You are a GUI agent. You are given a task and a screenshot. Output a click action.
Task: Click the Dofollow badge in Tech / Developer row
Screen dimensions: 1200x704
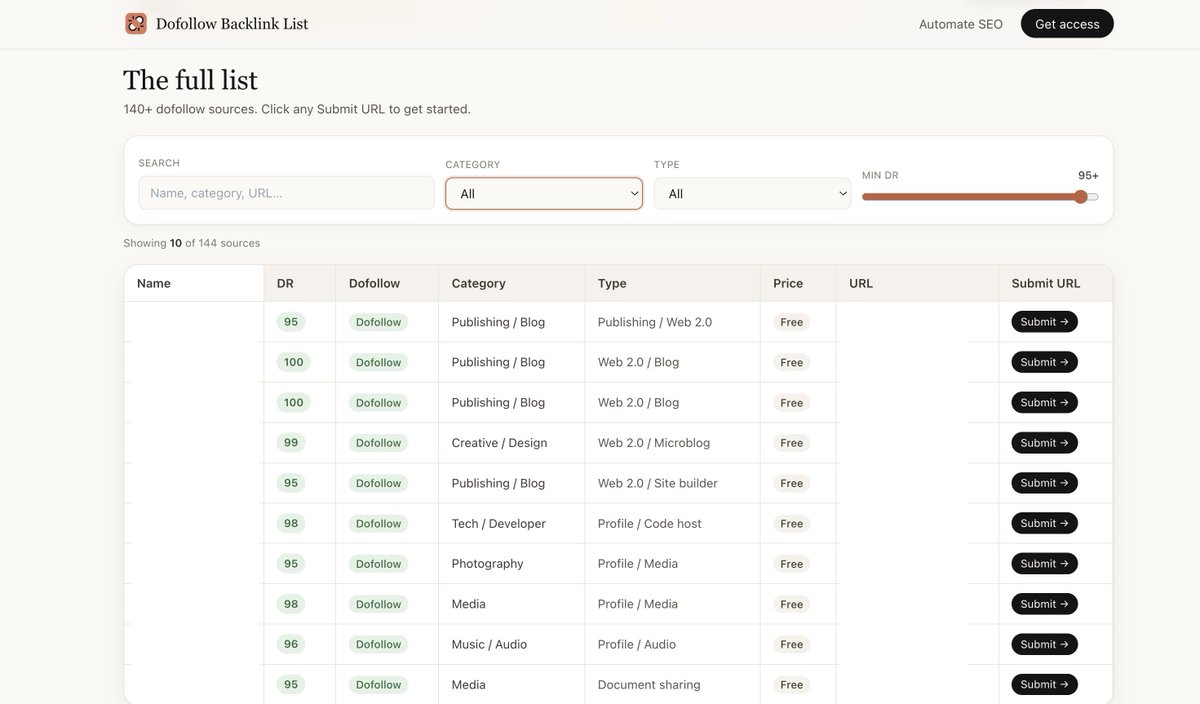click(x=379, y=523)
